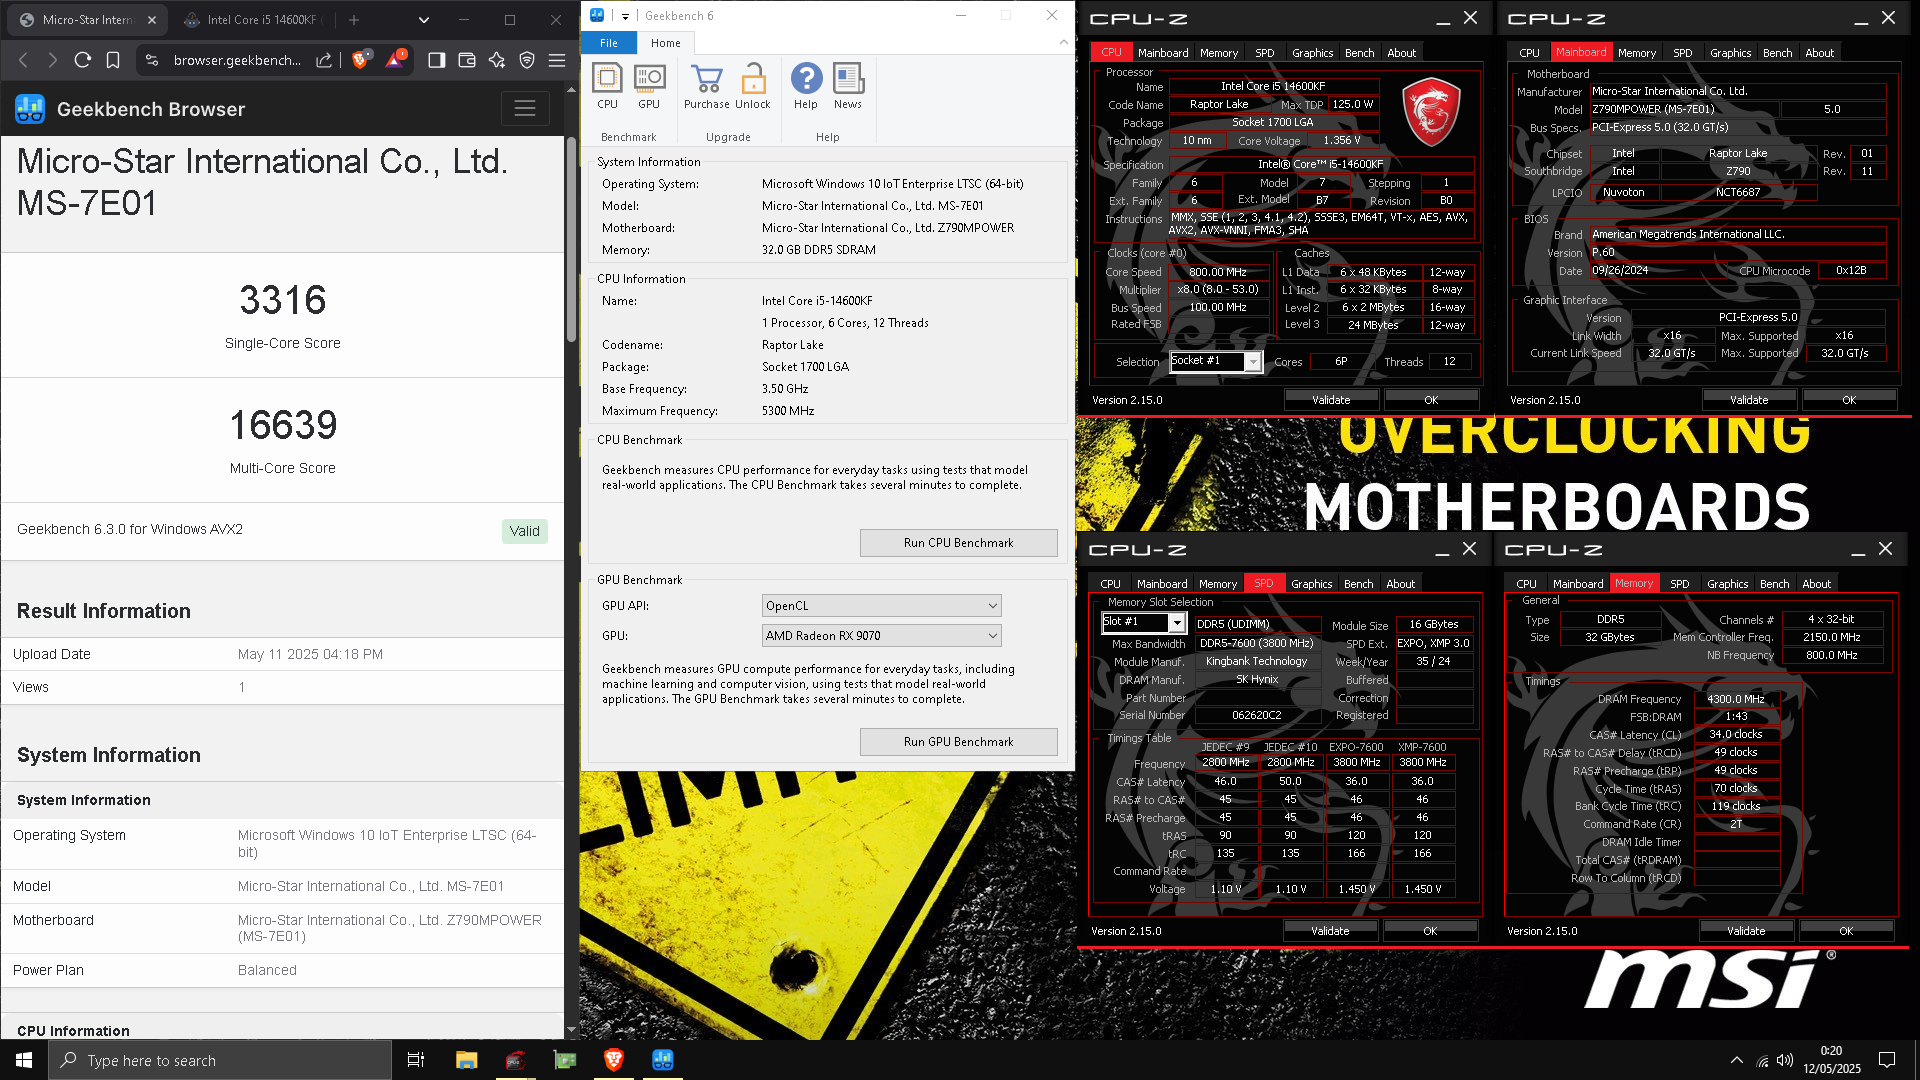
Task: Open the Help icon in Geekbench ribbon
Action: coord(806,86)
